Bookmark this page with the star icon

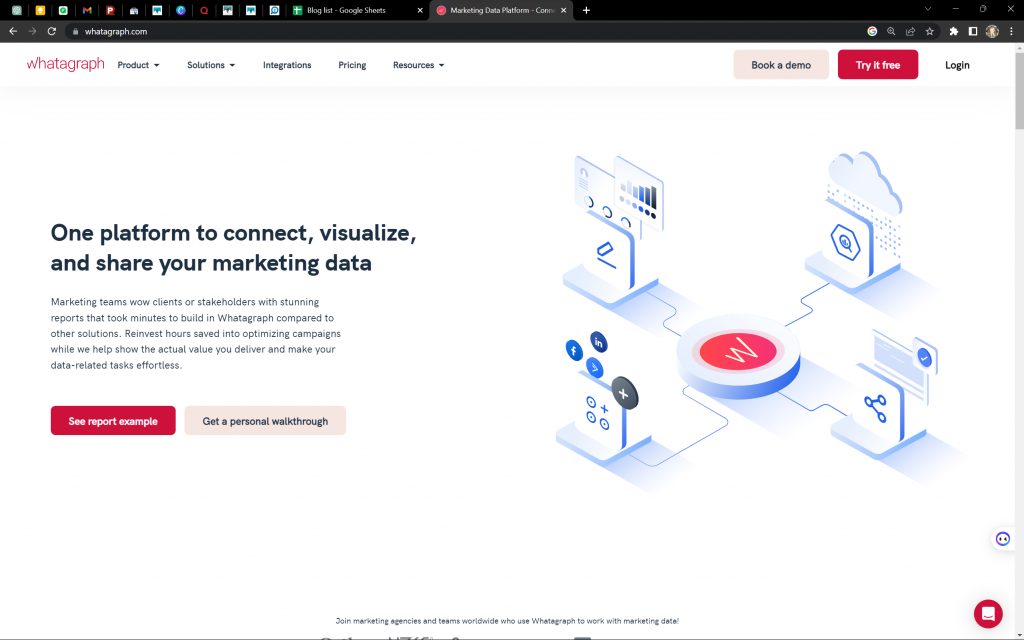click(x=929, y=31)
